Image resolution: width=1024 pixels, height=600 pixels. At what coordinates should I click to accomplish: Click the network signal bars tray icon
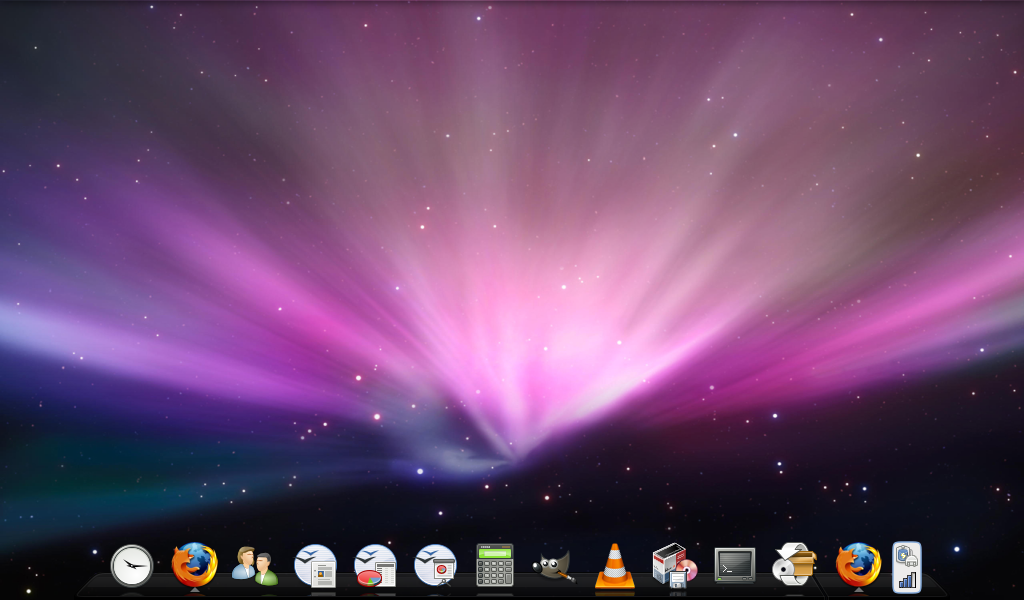(907, 580)
